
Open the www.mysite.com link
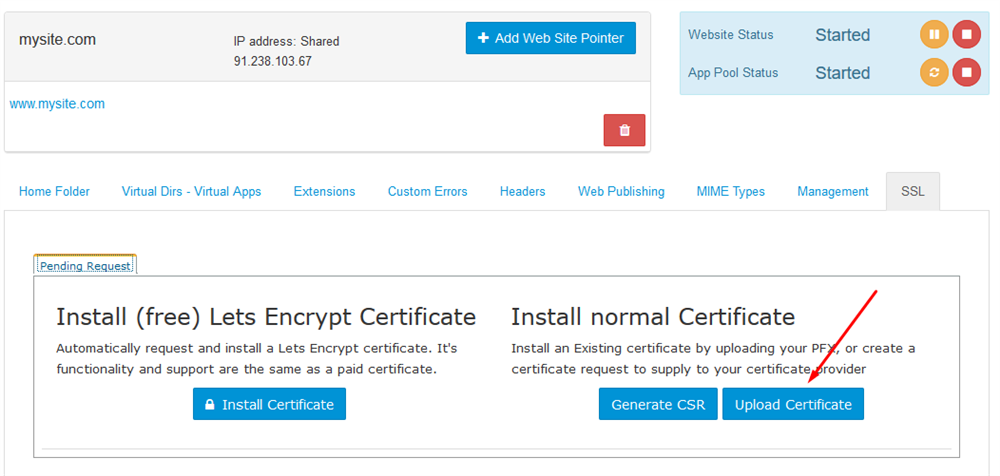pos(57,104)
